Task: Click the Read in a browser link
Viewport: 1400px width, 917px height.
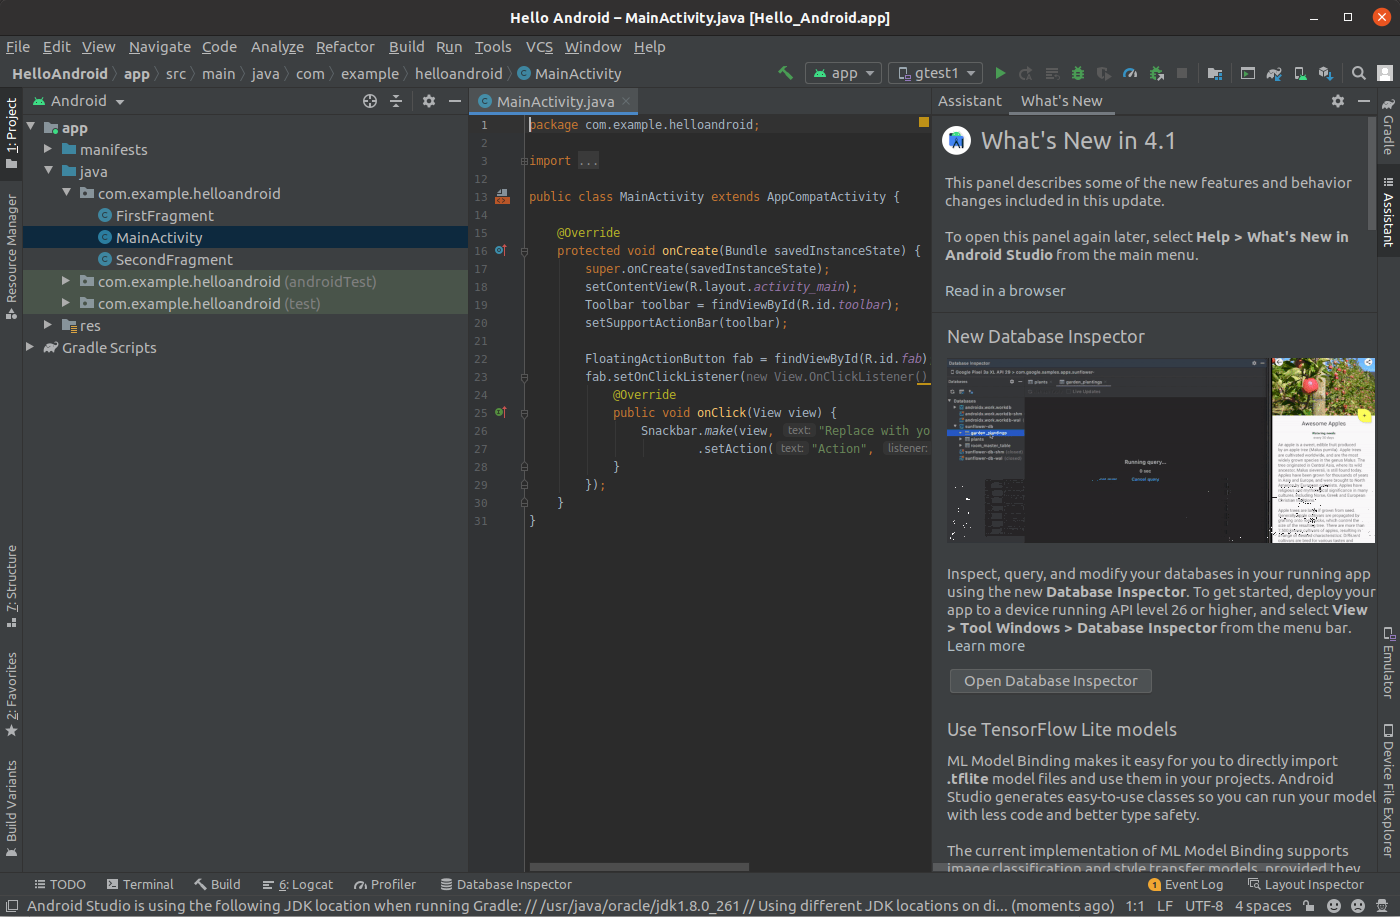Action: click(x=1005, y=291)
